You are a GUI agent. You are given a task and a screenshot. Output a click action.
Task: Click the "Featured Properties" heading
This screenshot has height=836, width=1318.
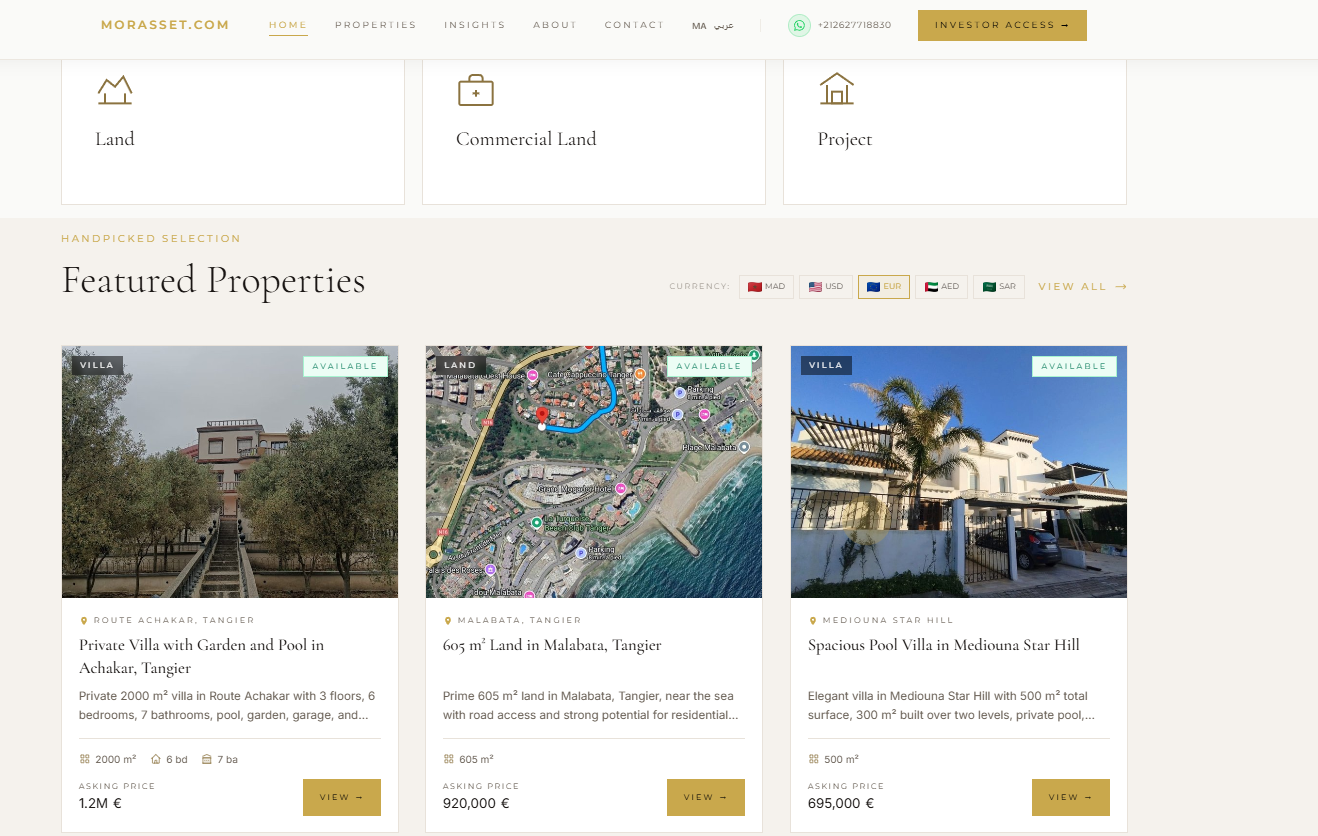pyautogui.click(x=213, y=280)
